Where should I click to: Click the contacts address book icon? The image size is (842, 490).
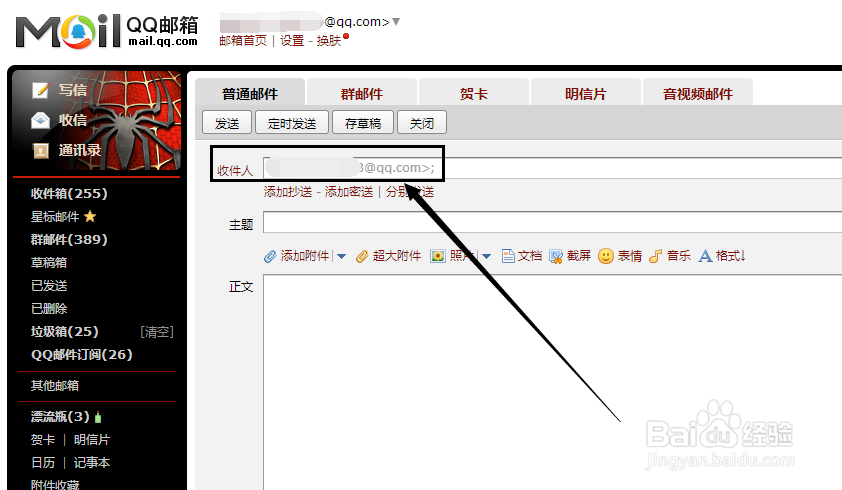41,151
